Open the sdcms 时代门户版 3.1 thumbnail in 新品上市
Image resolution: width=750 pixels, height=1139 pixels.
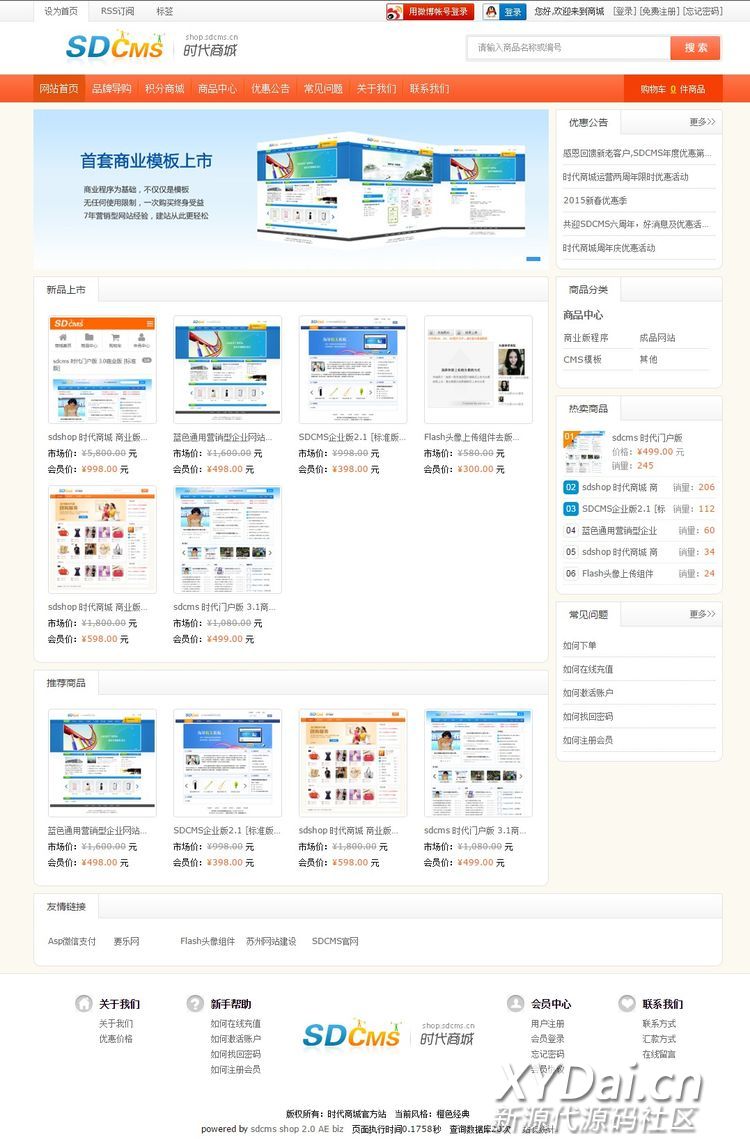pos(227,540)
